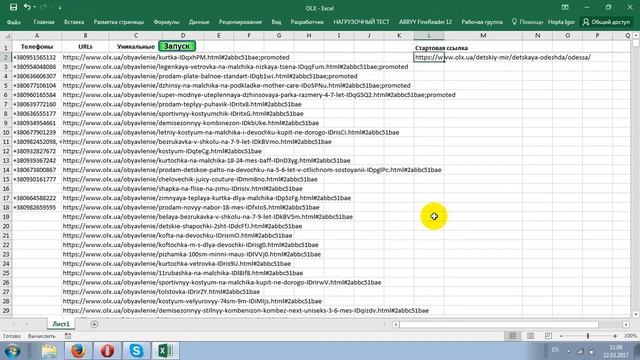The width and height of the screenshot is (640, 360).
Task: Click the URL with kostyum-IDqteCg
Action: pyautogui.click(x=162, y=151)
